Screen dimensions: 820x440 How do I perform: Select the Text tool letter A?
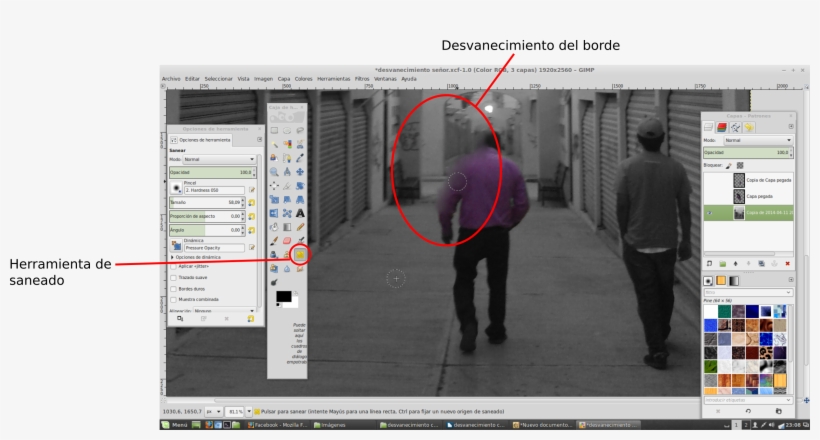tap(300, 213)
